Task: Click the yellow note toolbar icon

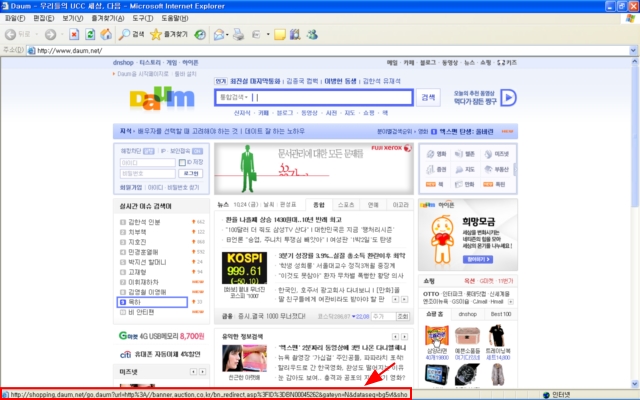Action: pos(280,35)
